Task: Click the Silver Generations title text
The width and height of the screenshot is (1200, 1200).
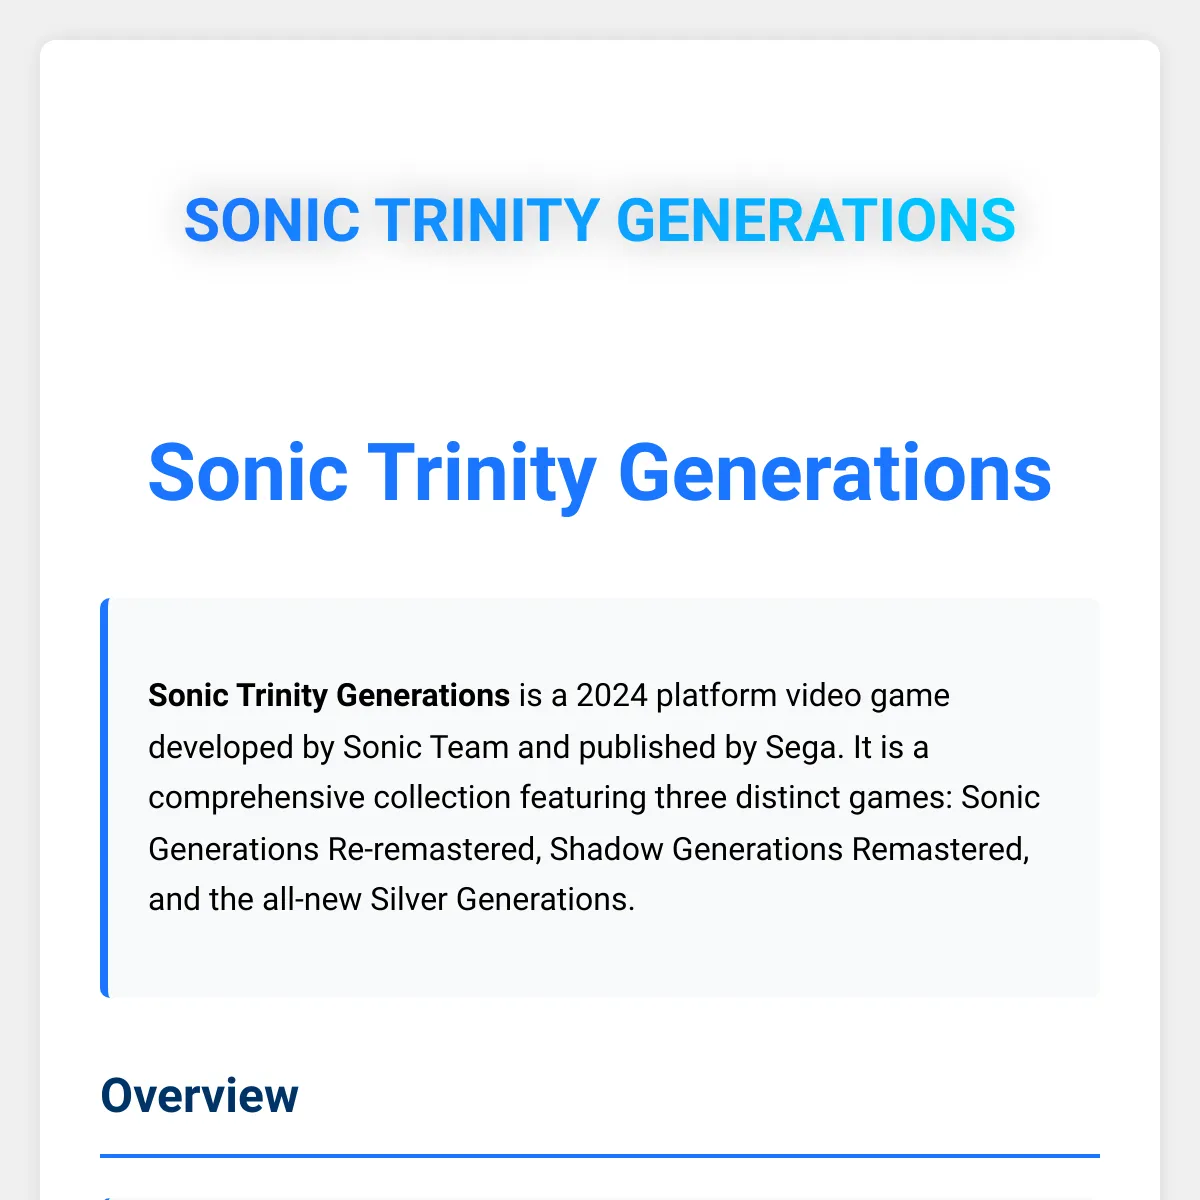Action: 500,899
